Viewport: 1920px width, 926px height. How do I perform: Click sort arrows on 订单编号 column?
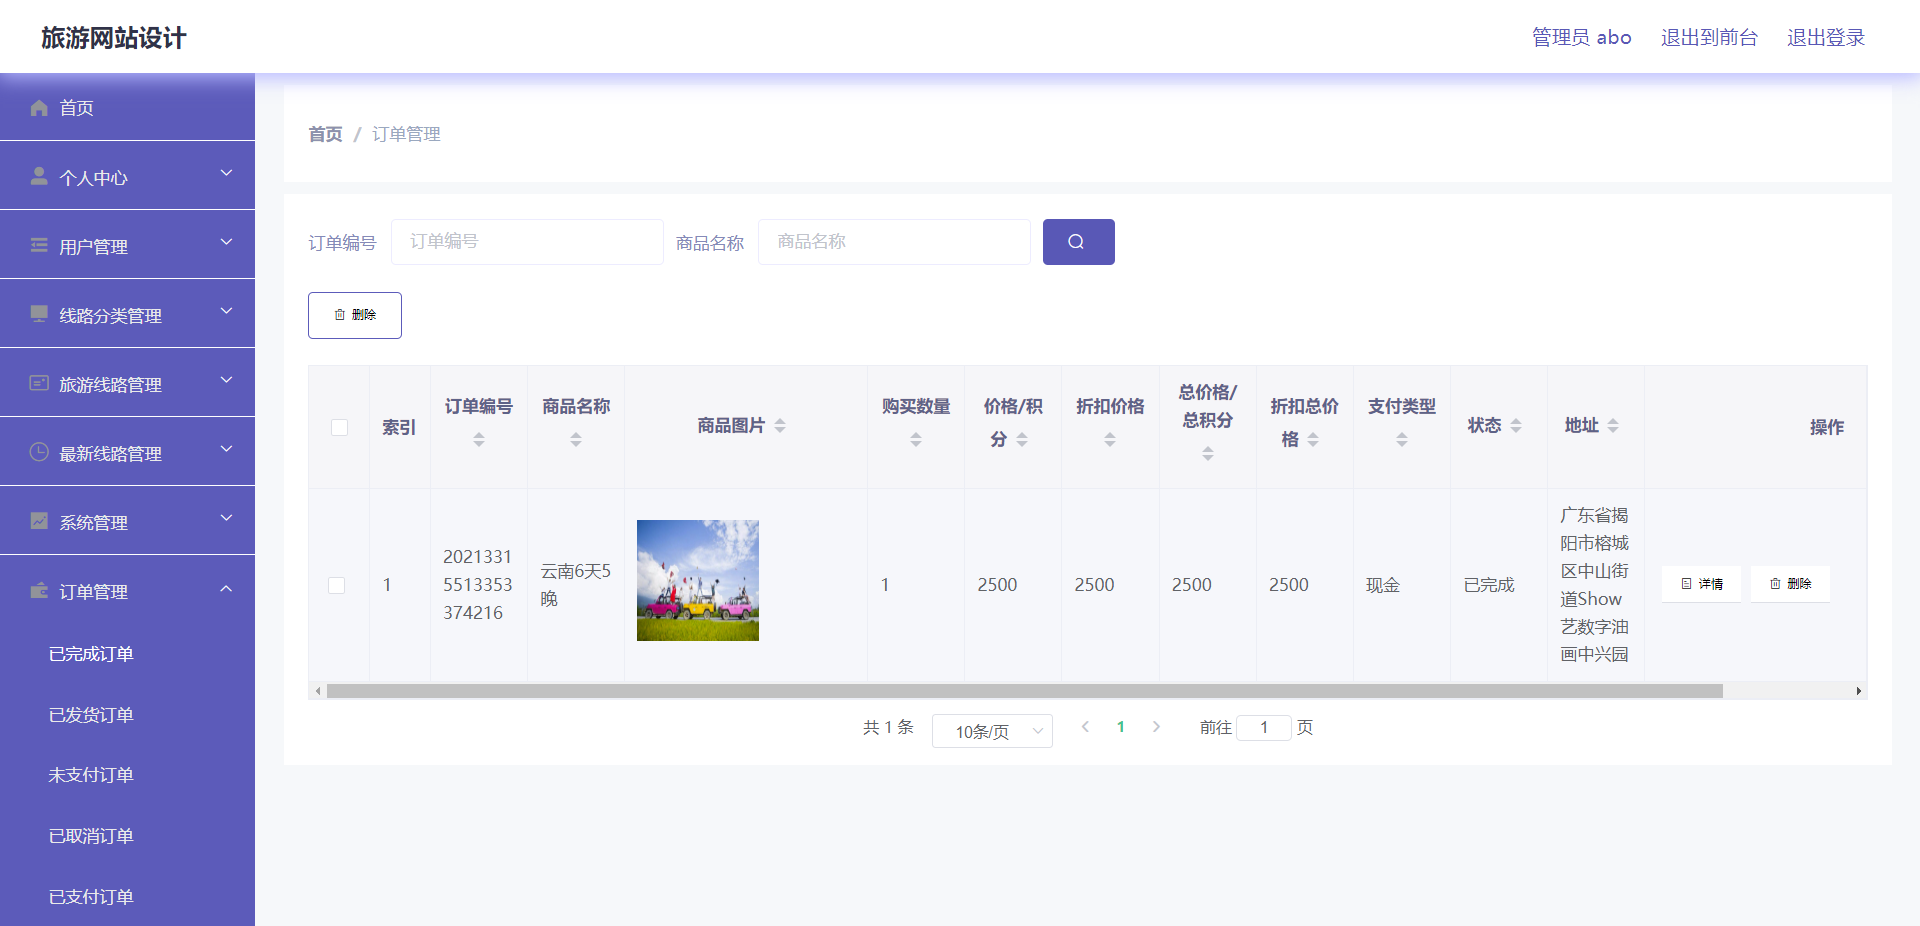tap(479, 439)
